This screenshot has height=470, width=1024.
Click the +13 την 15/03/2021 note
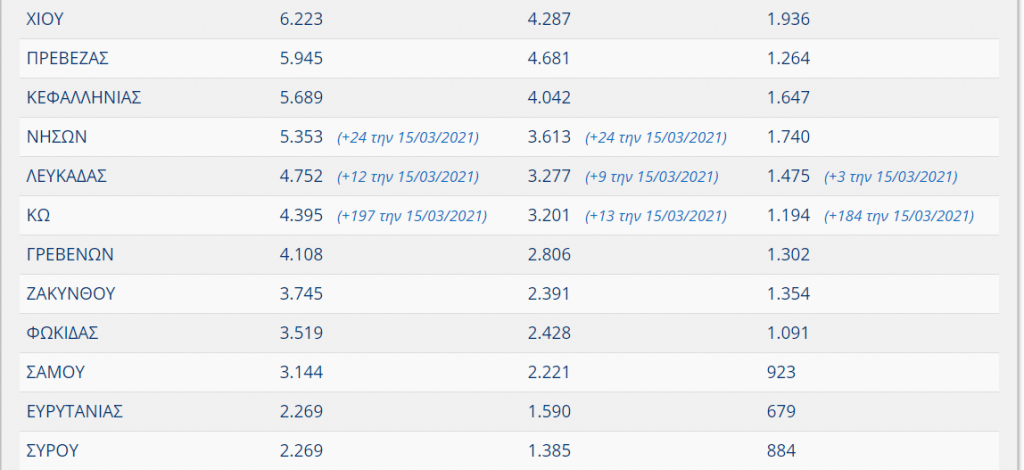[x=656, y=216]
